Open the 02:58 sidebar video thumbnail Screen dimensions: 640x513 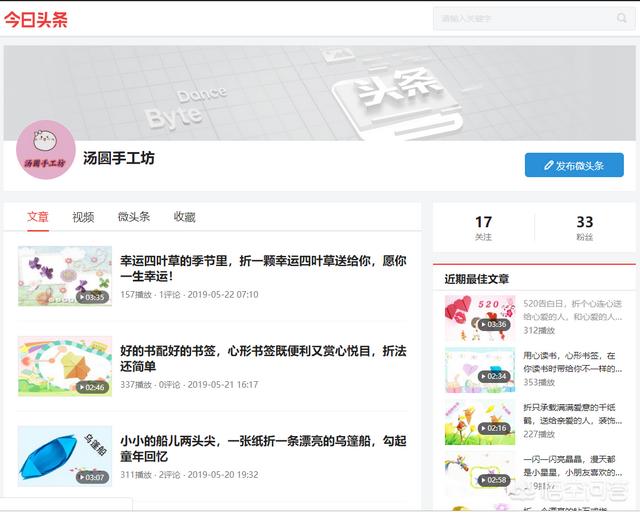pos(480,473)
